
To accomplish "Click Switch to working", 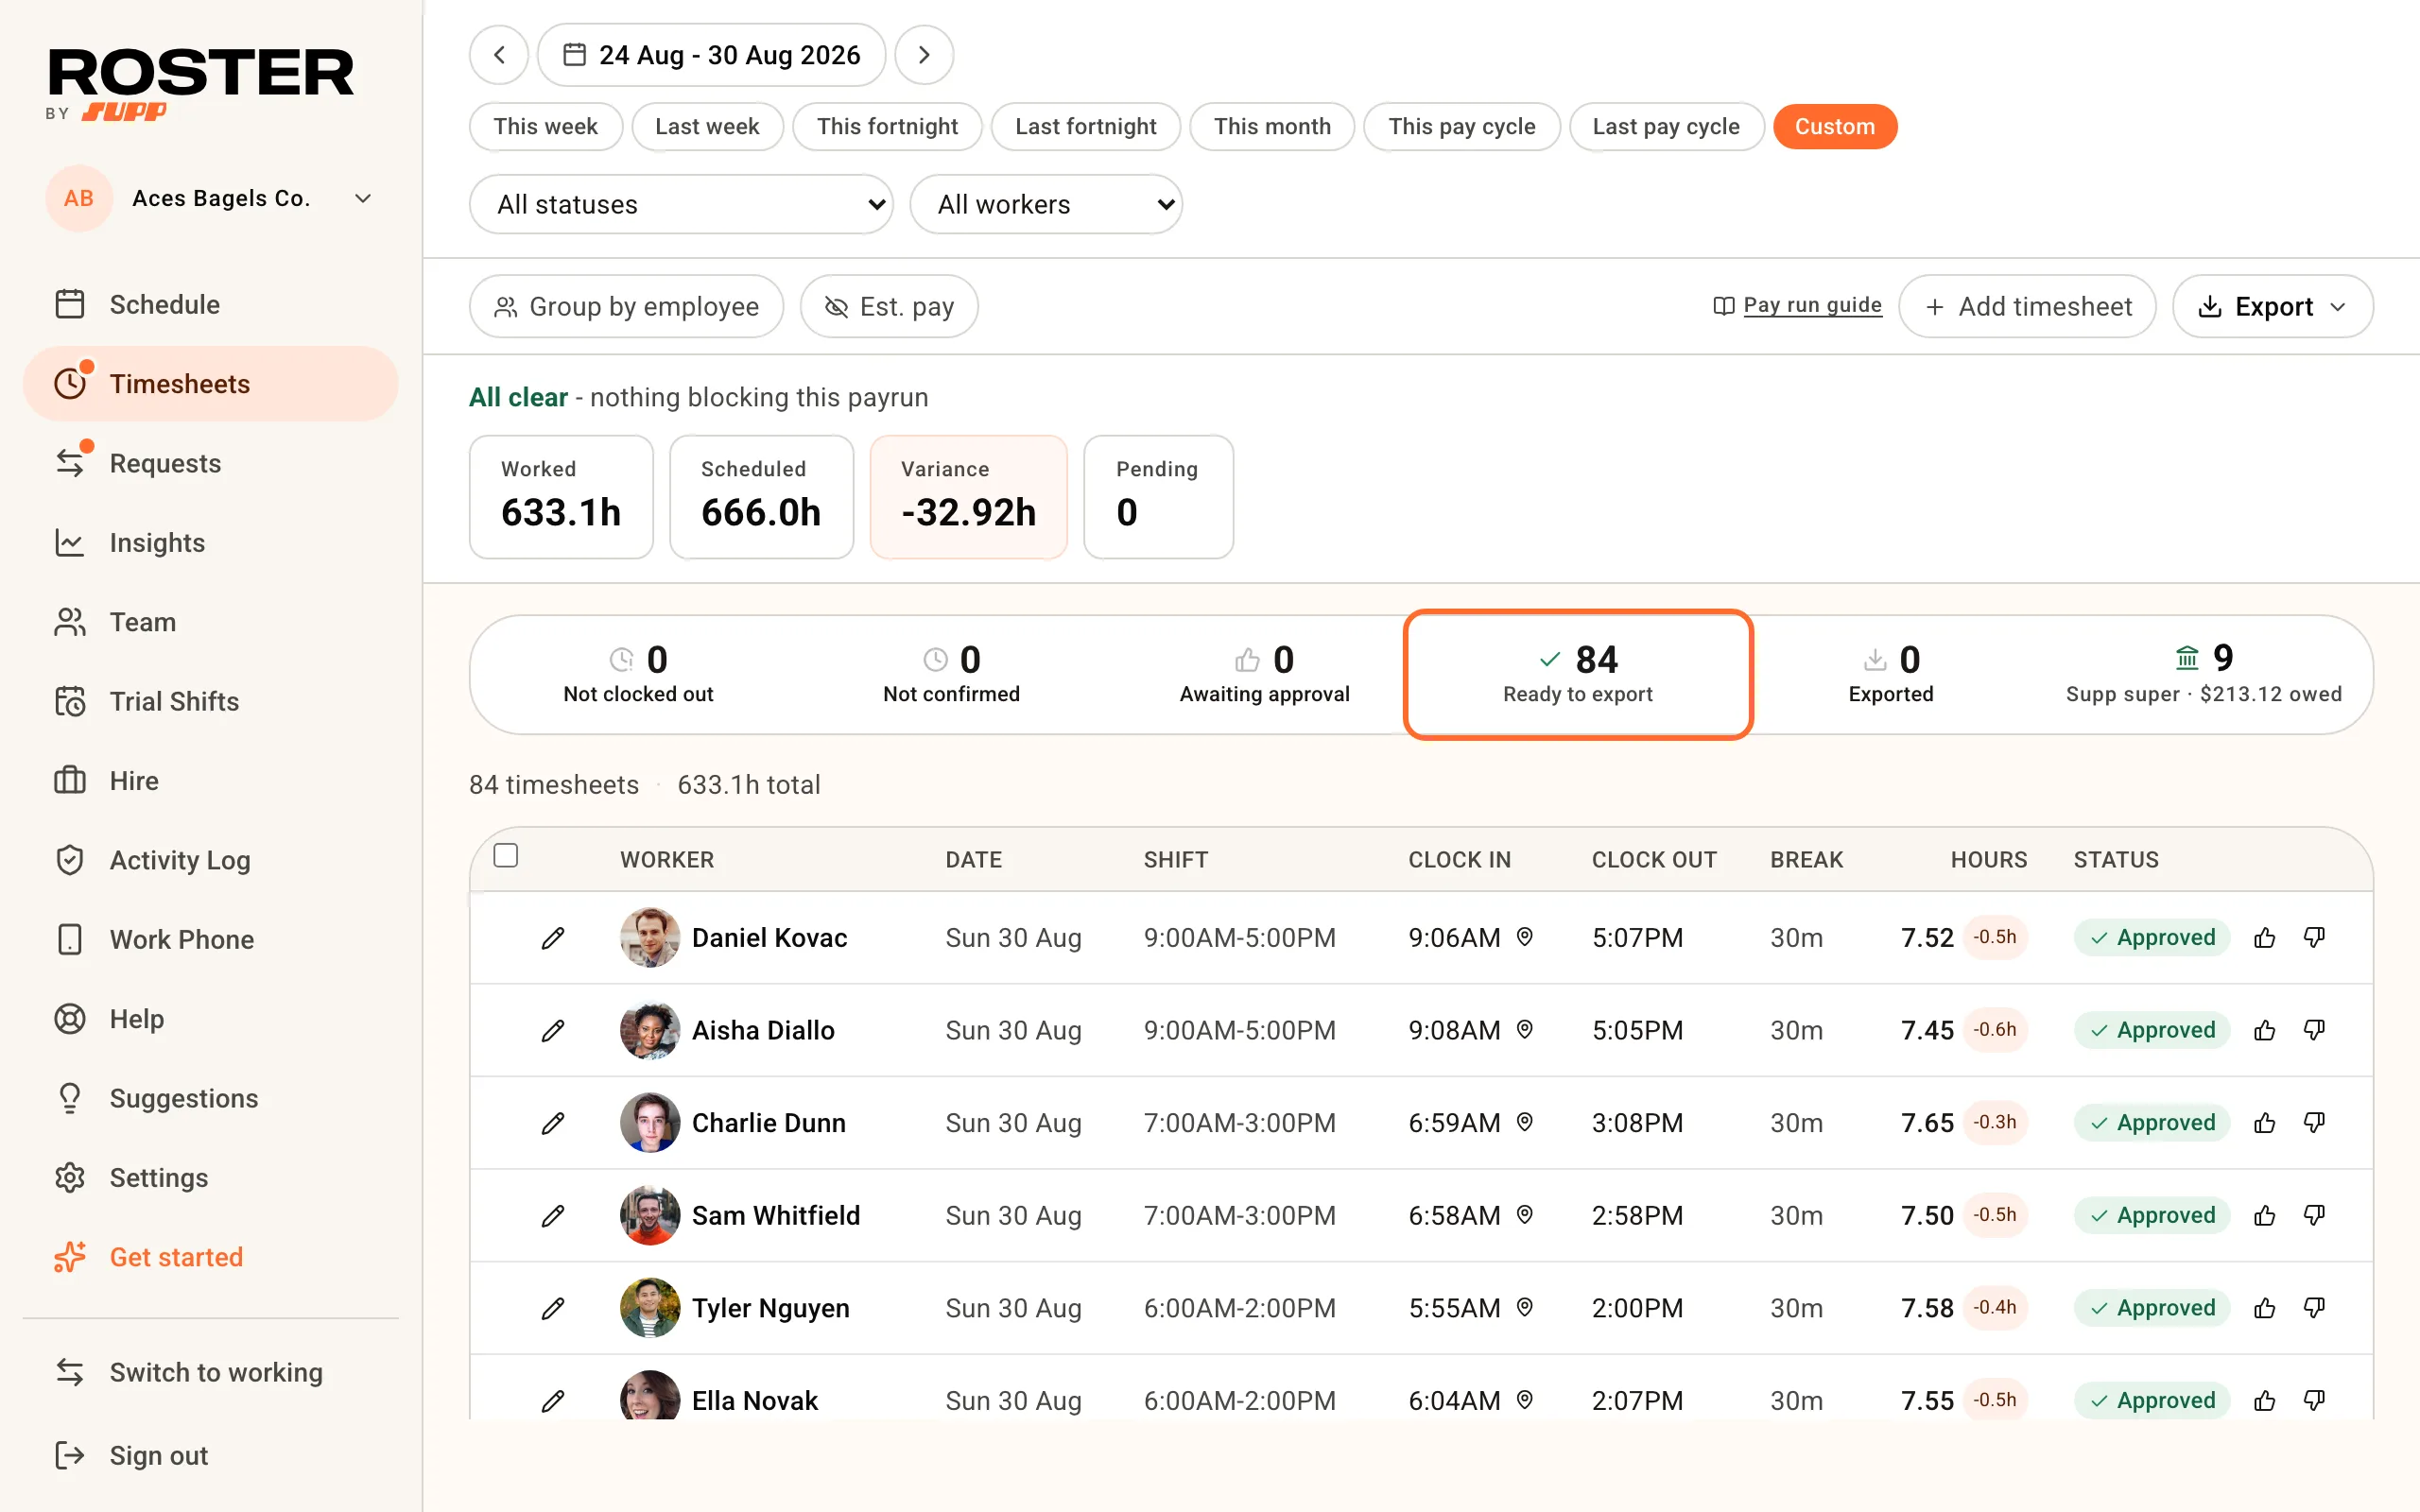I will coord(211,1372).
